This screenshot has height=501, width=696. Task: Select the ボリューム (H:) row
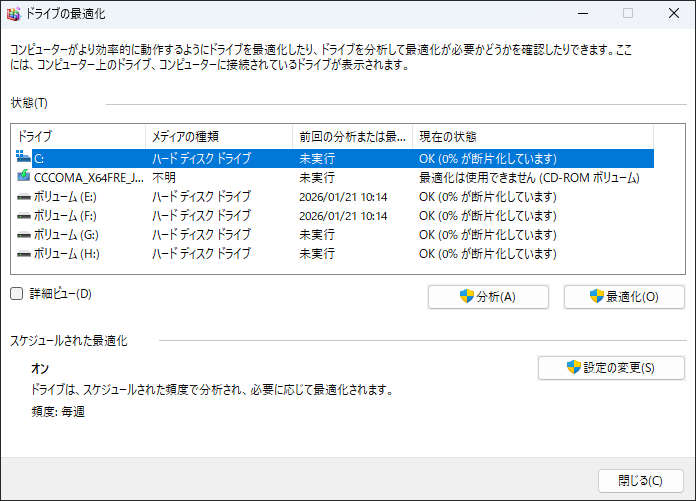[x=335, y=254]
